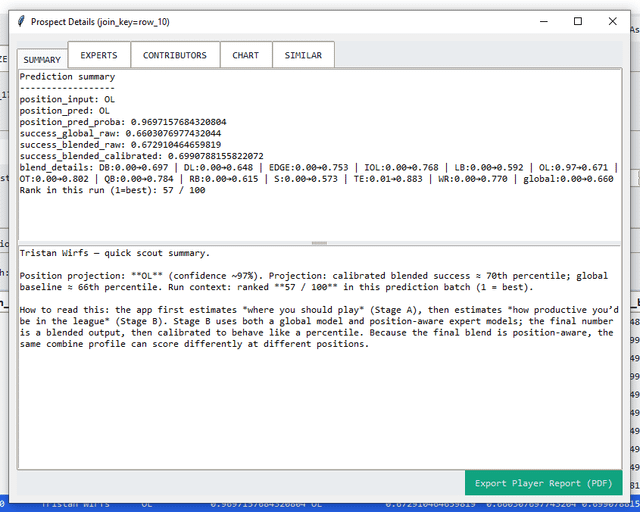Switch to the SUMMARY tab

pyautogui.click(x=42, y=60)
